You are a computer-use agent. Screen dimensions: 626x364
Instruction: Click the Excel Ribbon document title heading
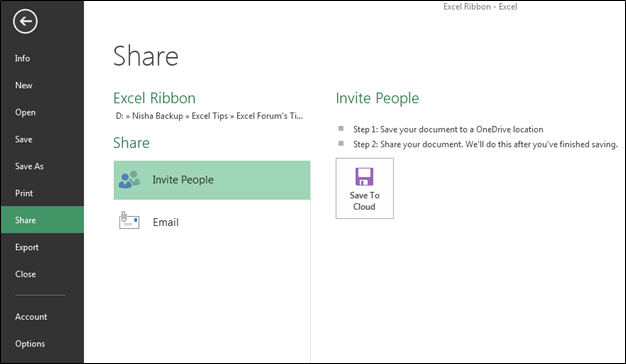155,98
